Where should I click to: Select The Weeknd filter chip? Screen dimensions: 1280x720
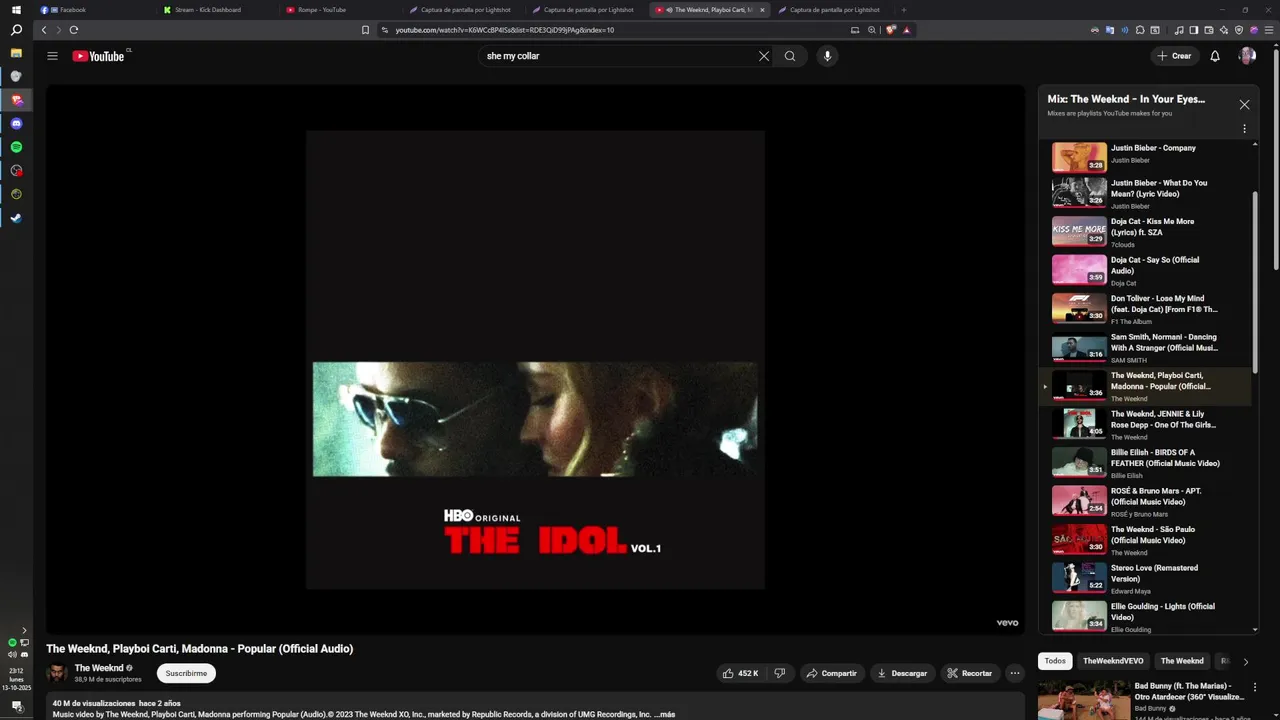(1182, 661)
